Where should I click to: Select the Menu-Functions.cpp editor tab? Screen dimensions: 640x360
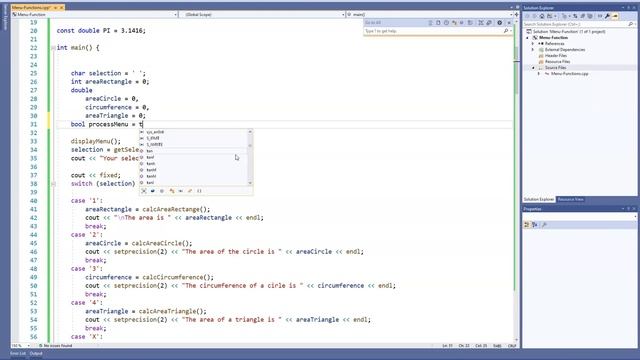[x=31, y=7]
